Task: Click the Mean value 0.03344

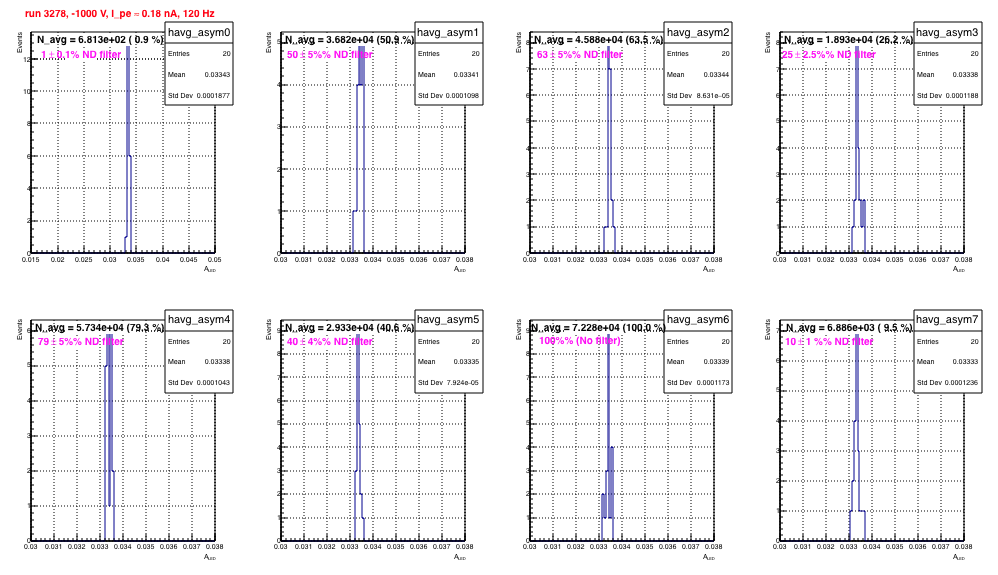Action: tap(716, 75)
